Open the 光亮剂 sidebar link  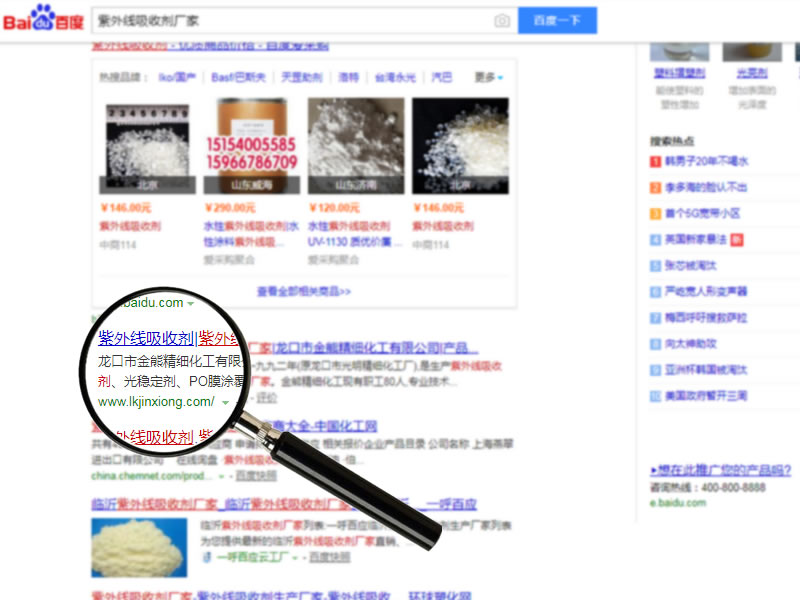point(752,73)
